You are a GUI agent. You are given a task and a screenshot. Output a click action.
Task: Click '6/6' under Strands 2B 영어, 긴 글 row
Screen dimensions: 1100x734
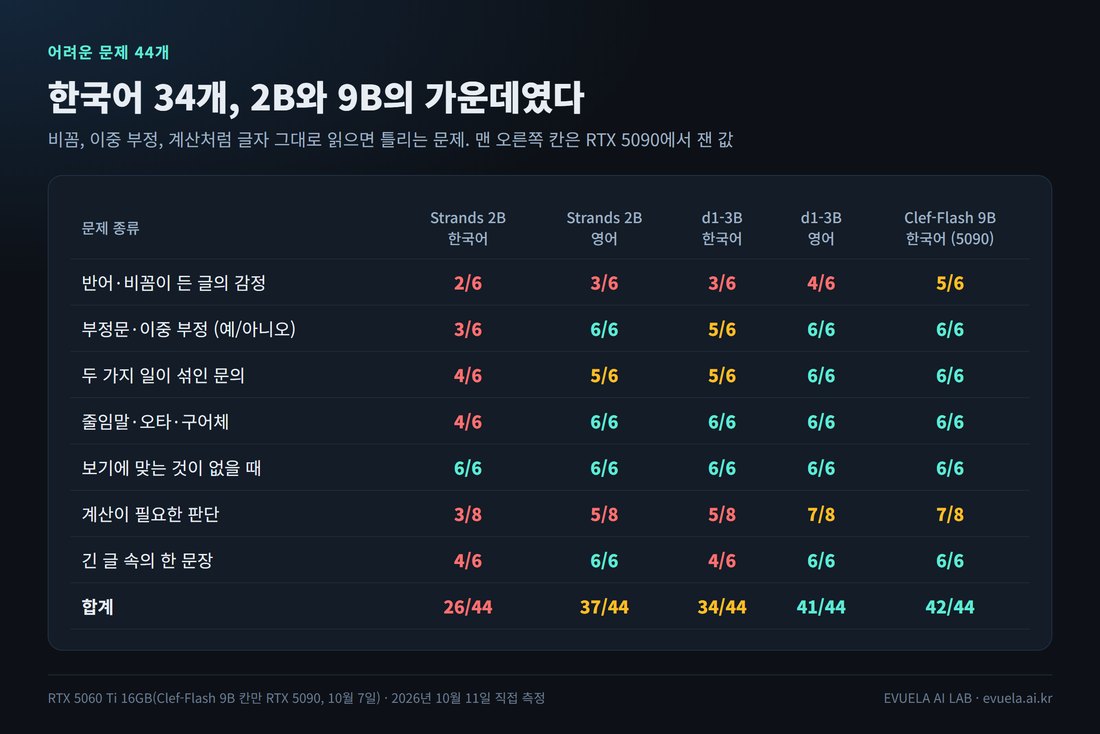click(x=604, y=561)
